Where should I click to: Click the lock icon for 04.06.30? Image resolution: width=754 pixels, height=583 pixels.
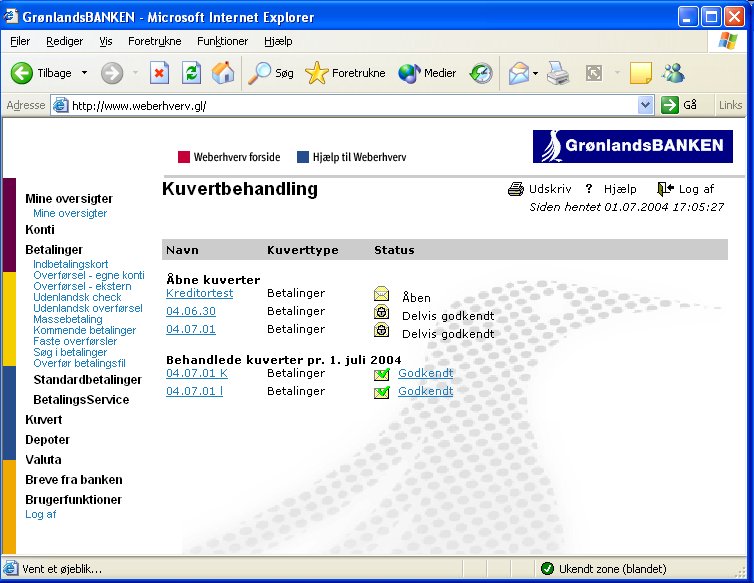381,312
